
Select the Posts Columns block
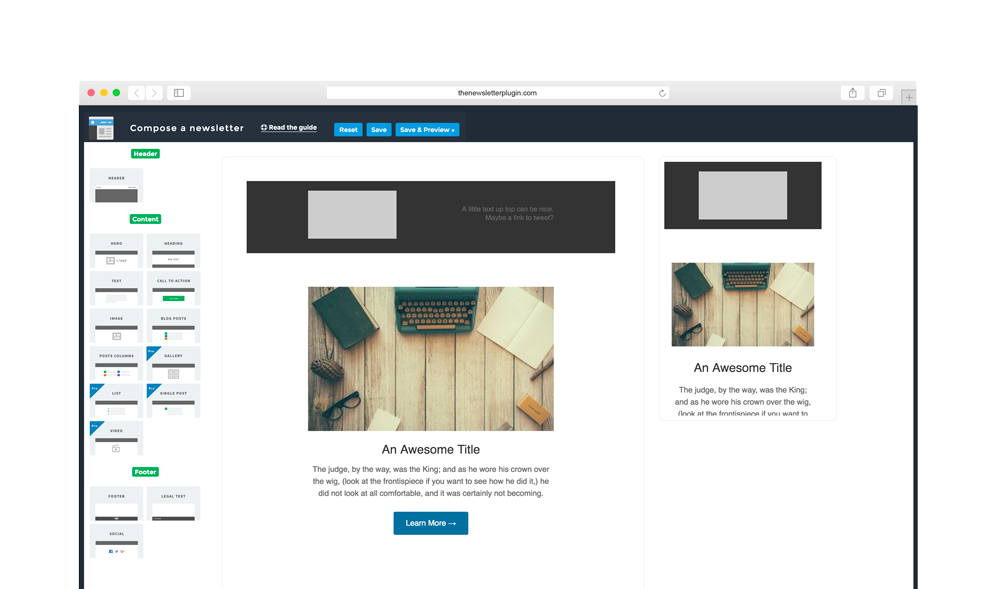[116, 364]
